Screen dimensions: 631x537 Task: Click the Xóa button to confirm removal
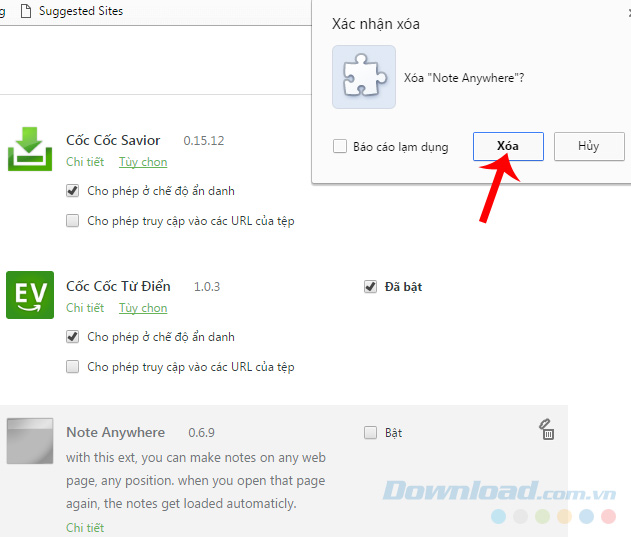pyautogui.click(x=508, y=146)
